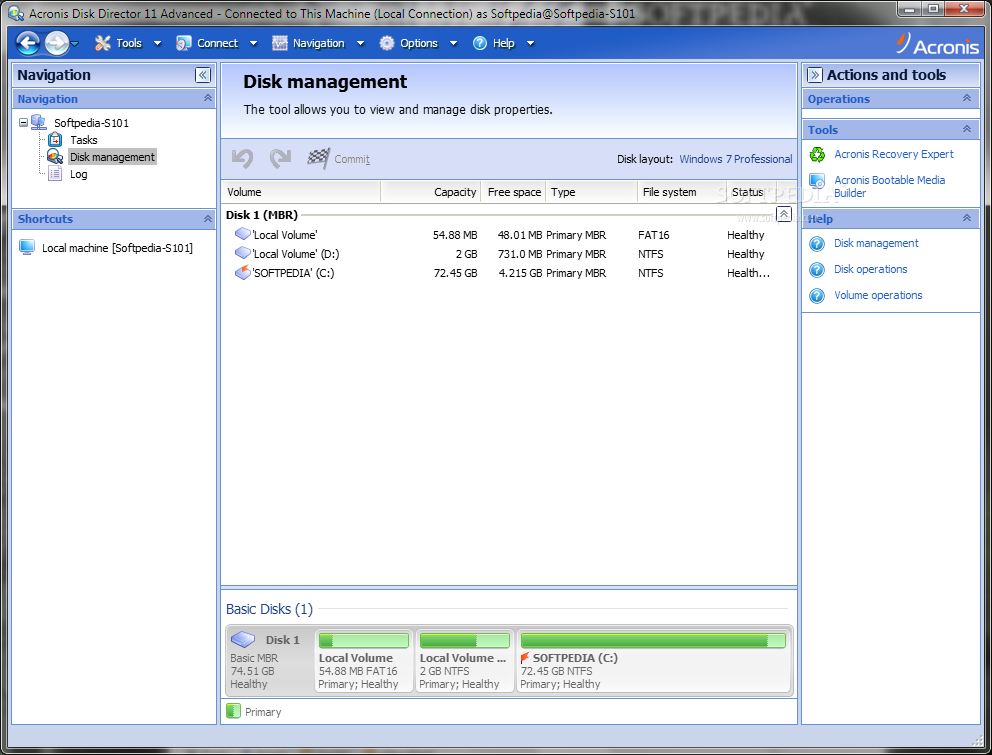Image resolution: width=992 pixels, height=755 pixels.
Task: Open Disk operations help topic
Action: point(870,270)
